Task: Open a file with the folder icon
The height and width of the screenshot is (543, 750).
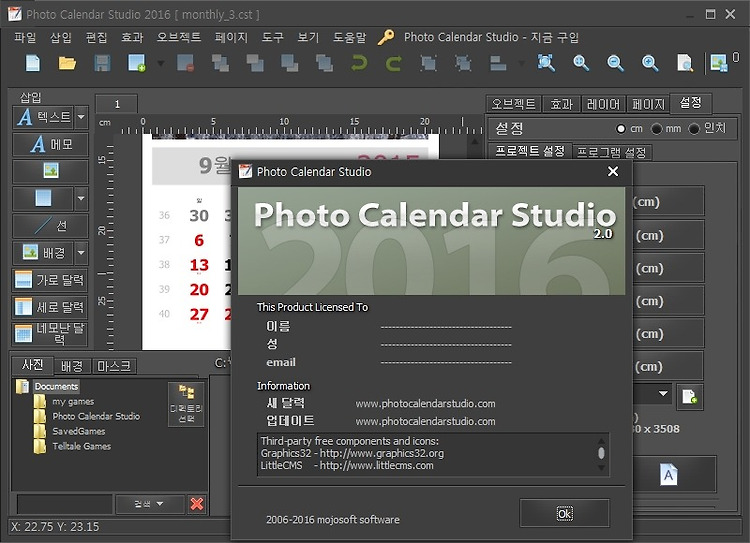Action: (x=67, y=63)
